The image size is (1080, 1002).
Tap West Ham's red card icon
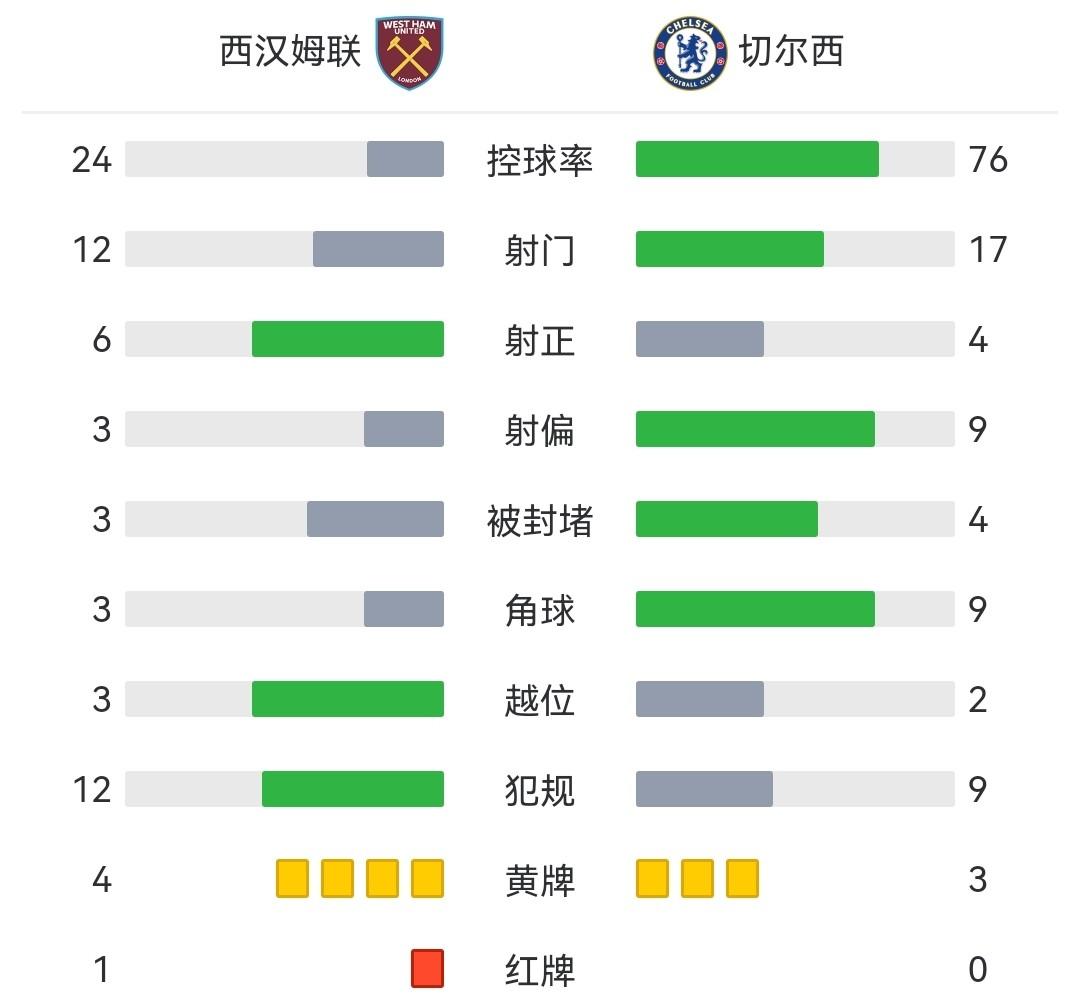click(427, 968)
